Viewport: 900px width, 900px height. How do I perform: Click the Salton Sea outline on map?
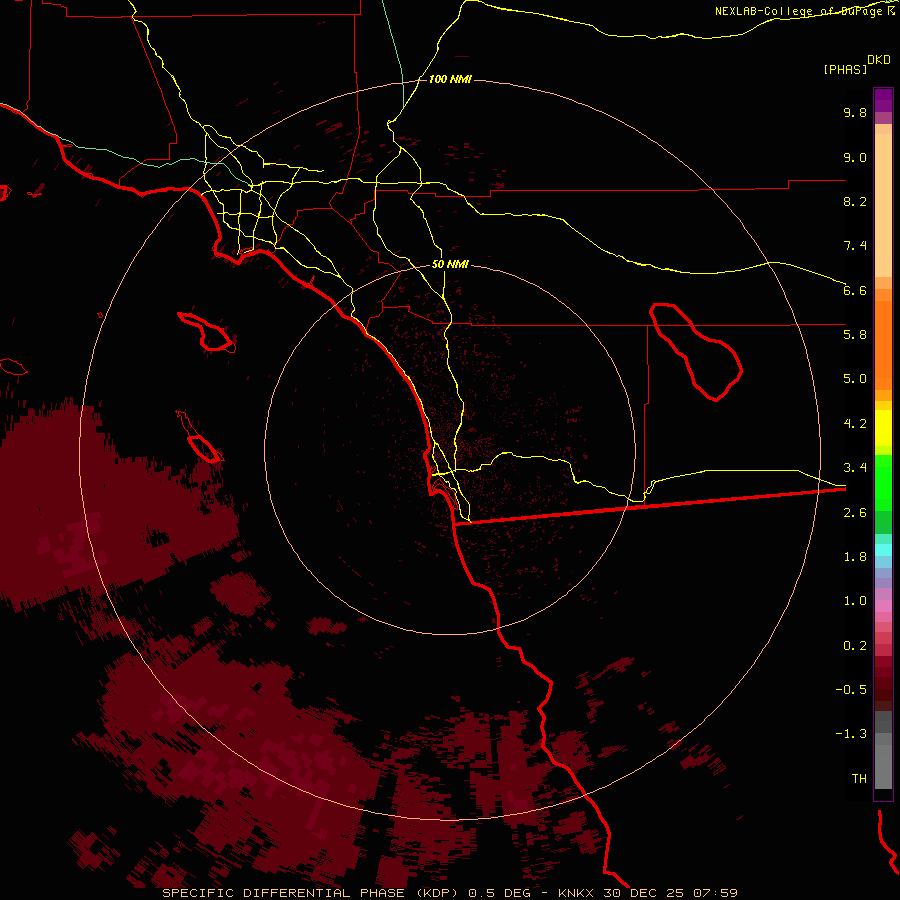pyautogui.click(x=696, y=352)
